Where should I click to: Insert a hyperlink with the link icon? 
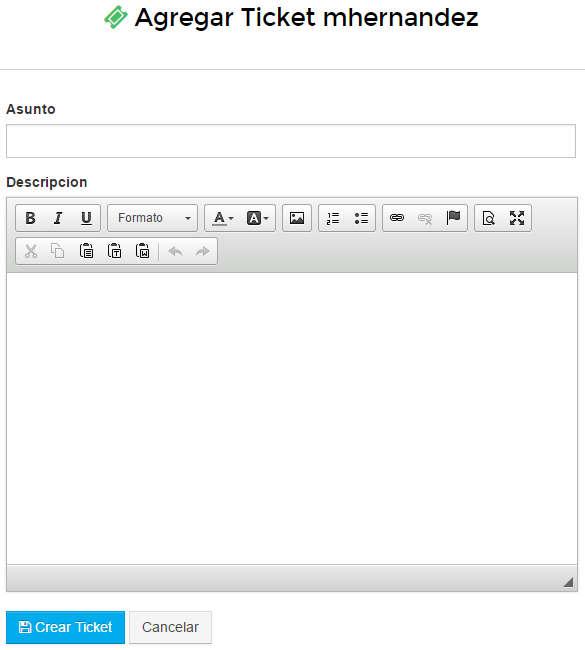[397, 218]
